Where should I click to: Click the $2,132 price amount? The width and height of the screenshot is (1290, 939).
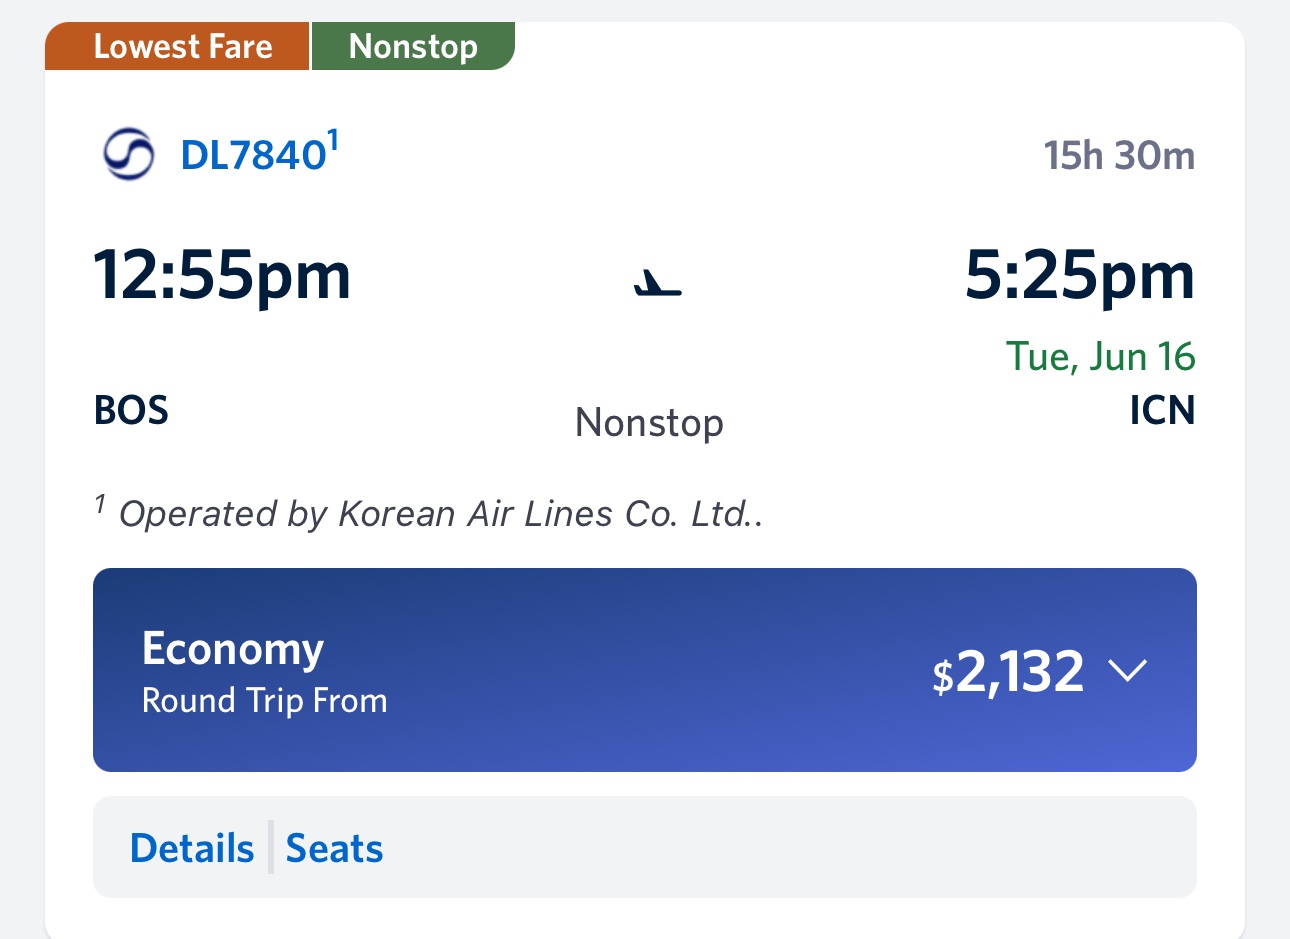click(x=1008, y=671)
